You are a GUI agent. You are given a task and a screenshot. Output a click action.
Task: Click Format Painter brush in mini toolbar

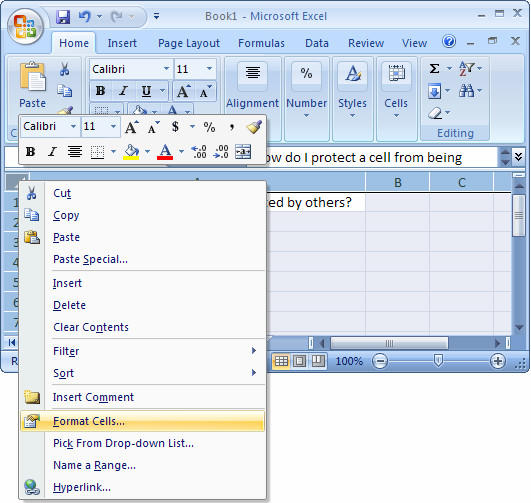(x=254, y=127)
